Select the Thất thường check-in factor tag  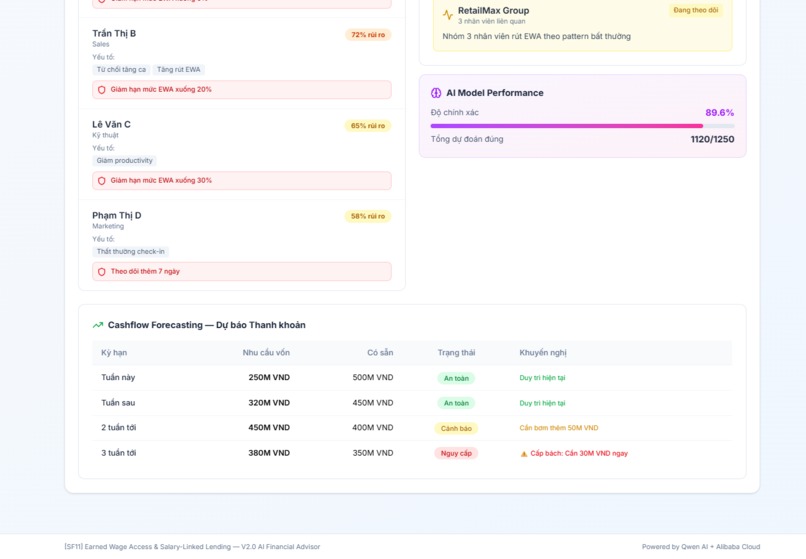click(x=131, y=251)
